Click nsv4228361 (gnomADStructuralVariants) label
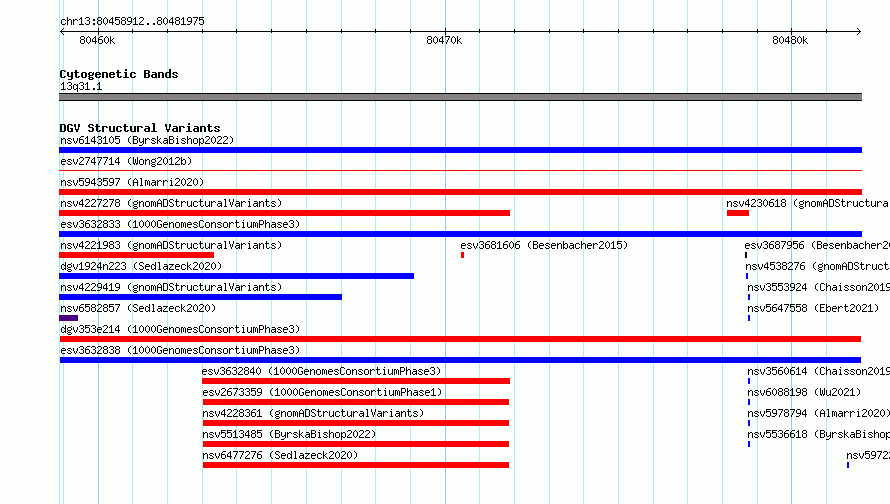Screen dimensions: 890x504 pyautogui.click(x=313, y=413)
